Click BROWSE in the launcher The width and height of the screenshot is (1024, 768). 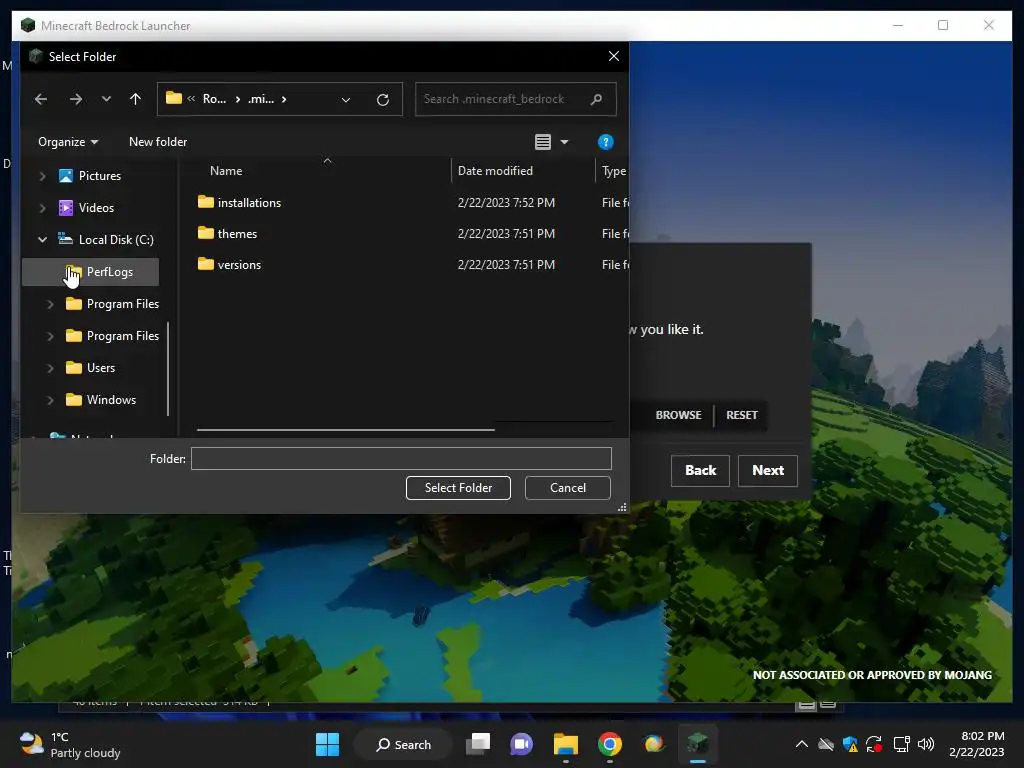[679, 415]
